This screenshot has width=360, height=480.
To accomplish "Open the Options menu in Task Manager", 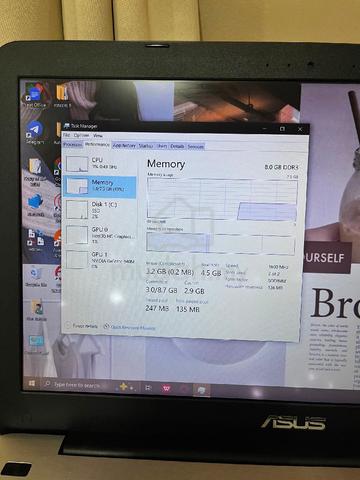I will 81,135.
